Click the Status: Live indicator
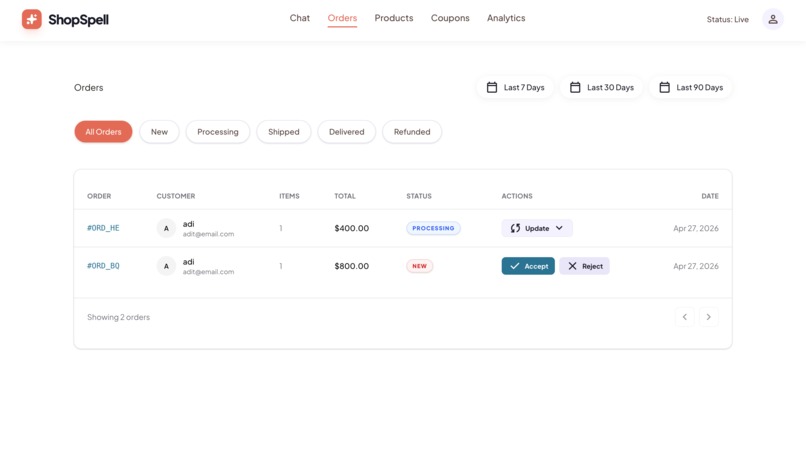The height and width of the screenshot is (454, 806). point(727,20)
